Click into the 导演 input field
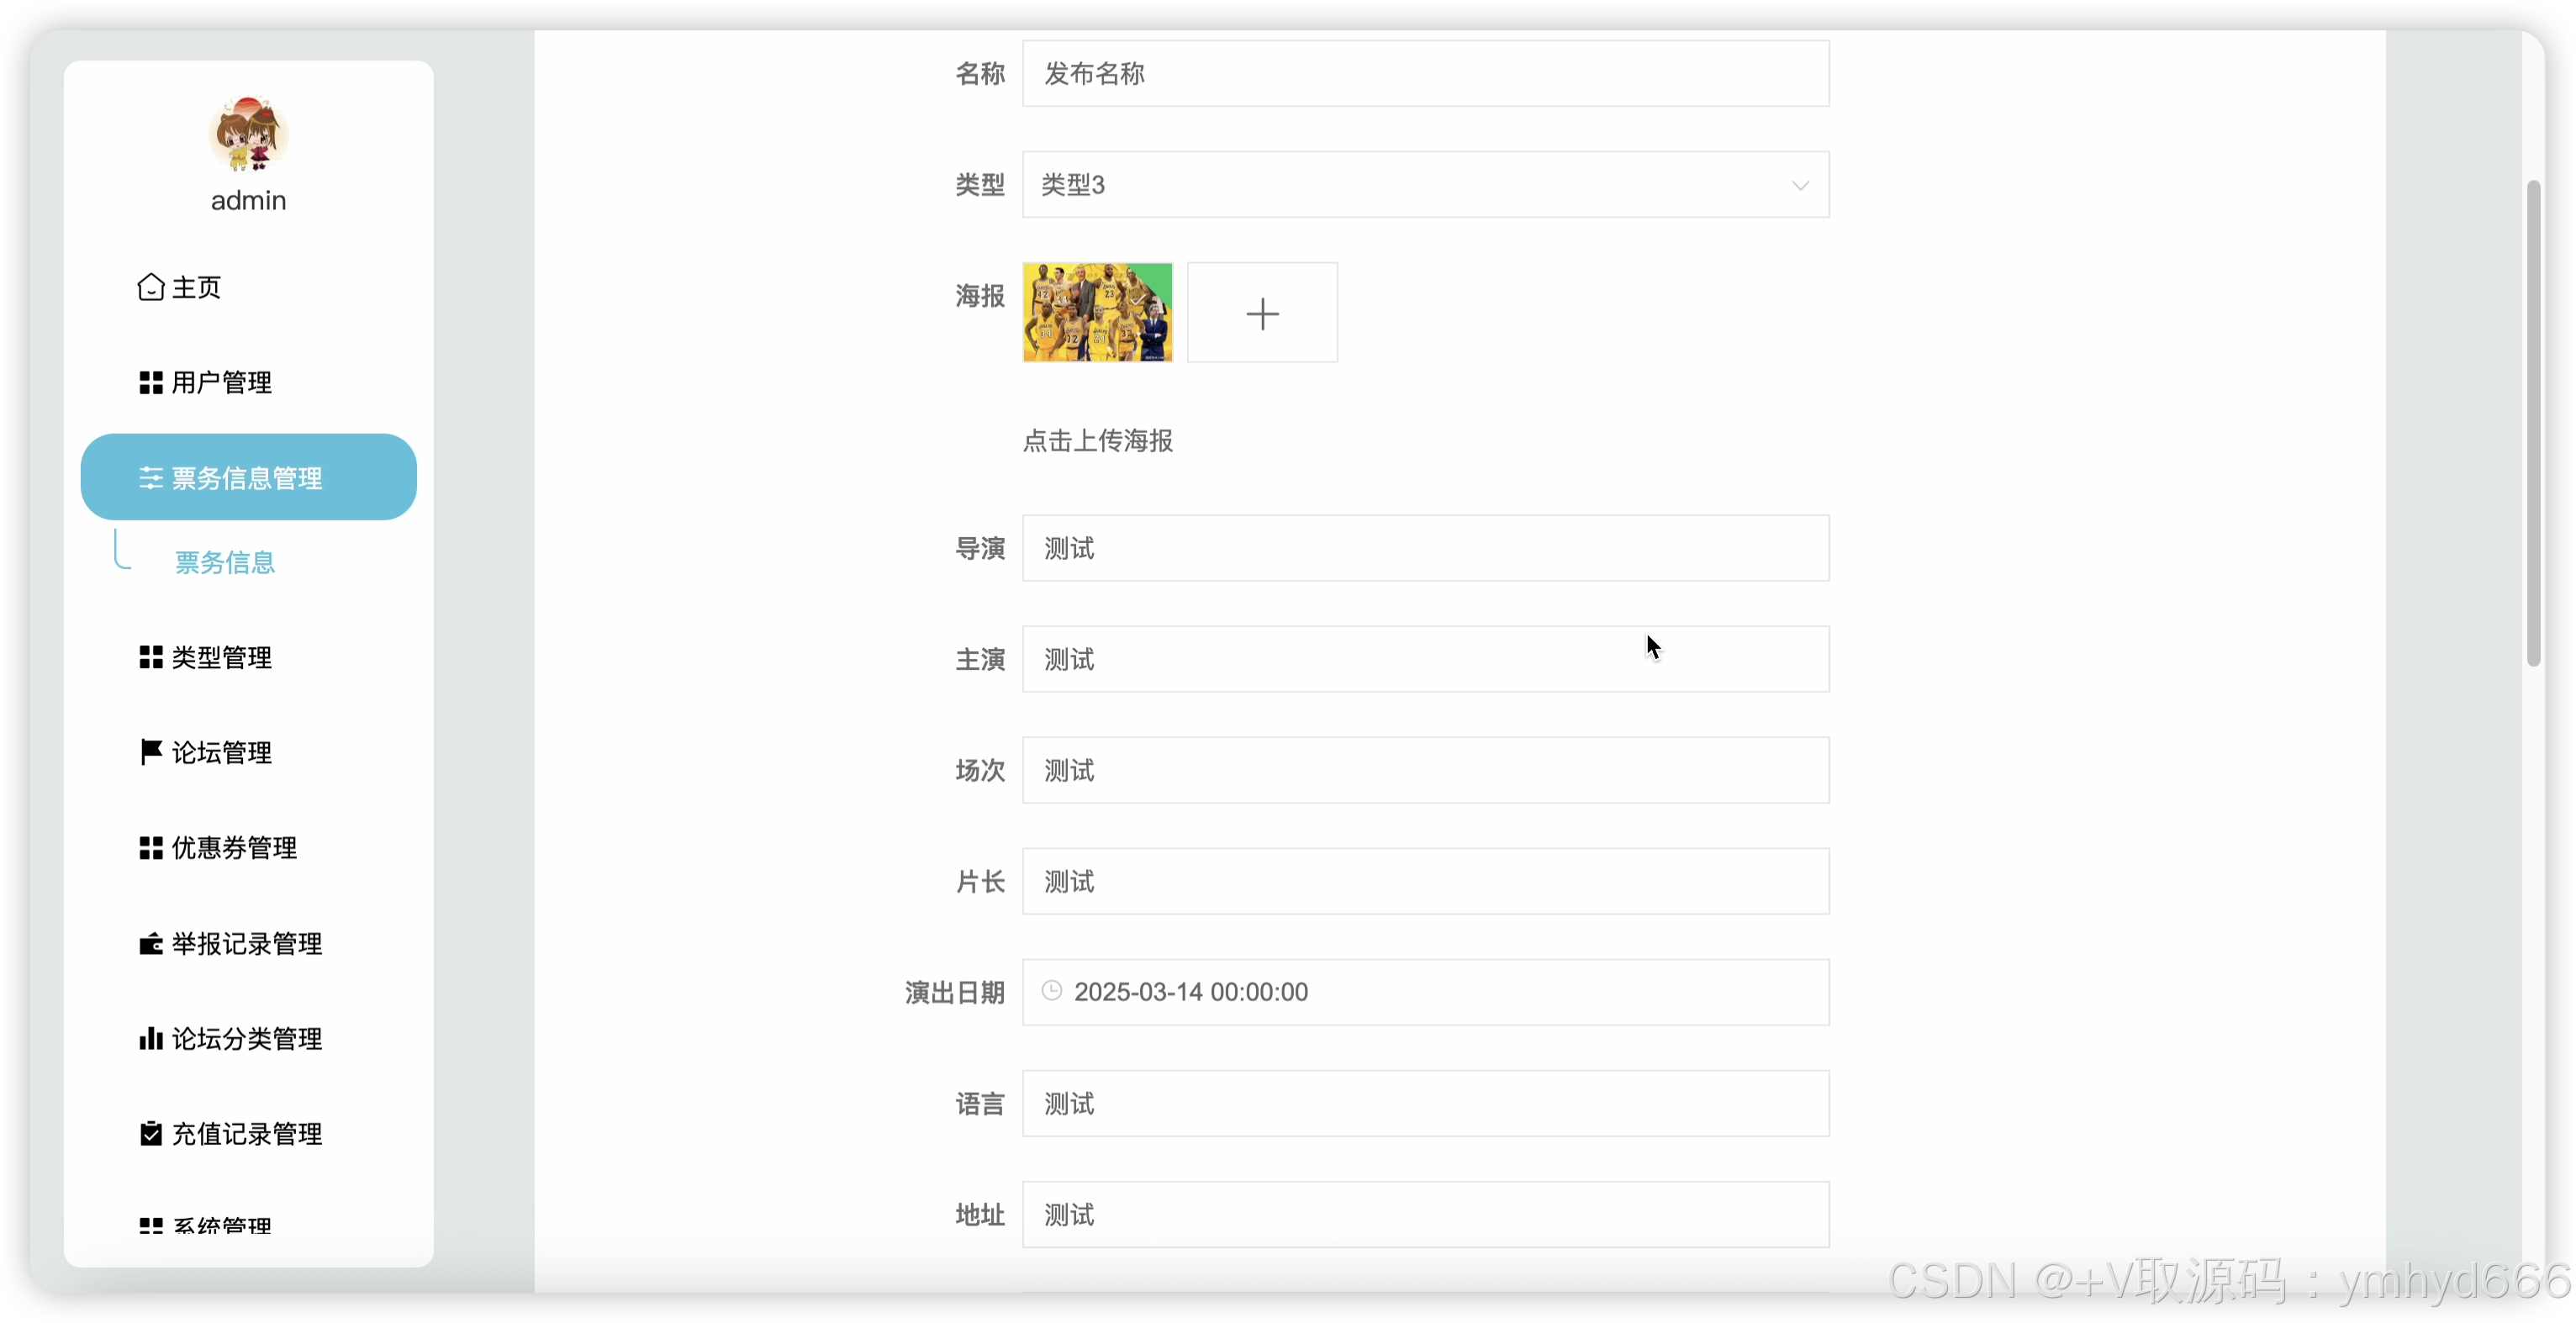 pos(1425,548)
